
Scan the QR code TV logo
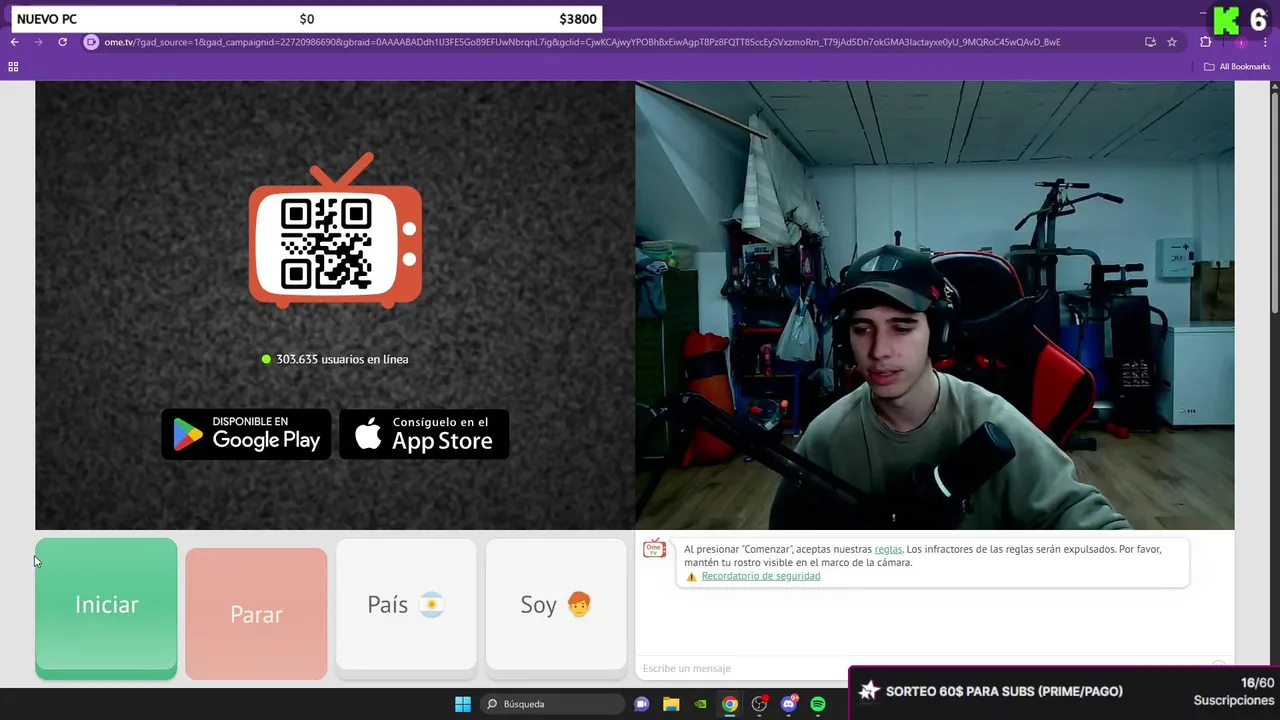pos(335,231)
